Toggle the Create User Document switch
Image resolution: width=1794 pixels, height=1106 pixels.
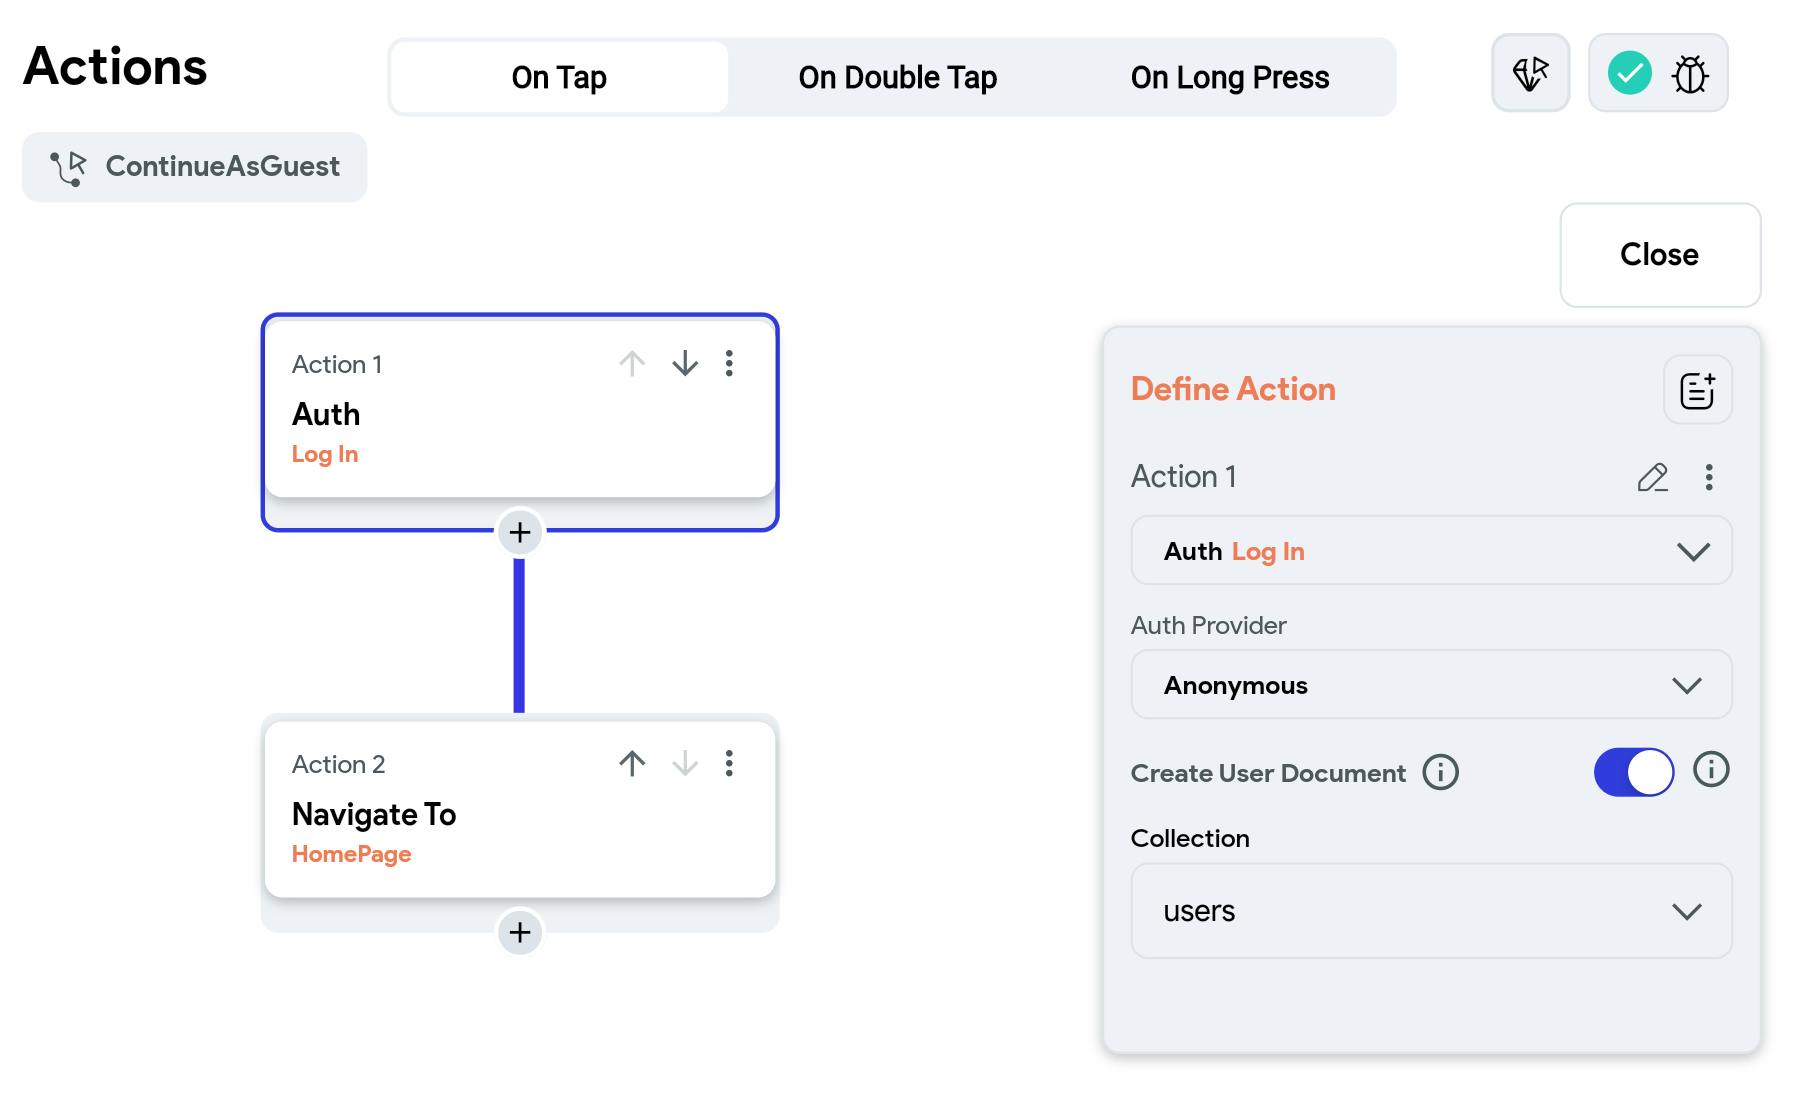pos(1633,773)
